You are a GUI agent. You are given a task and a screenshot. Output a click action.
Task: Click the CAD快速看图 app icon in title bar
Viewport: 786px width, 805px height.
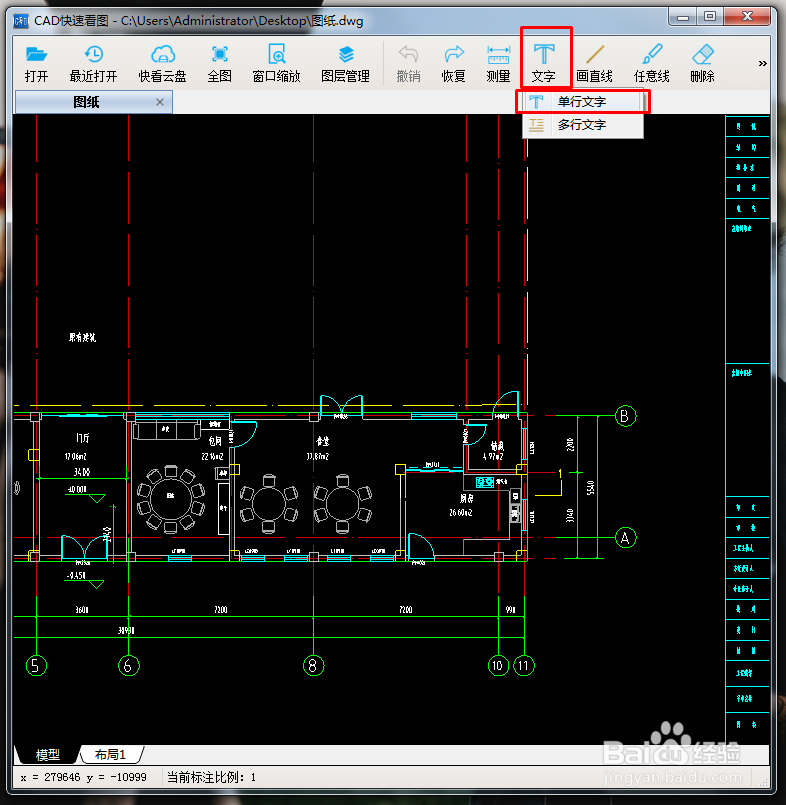(21, 21)
